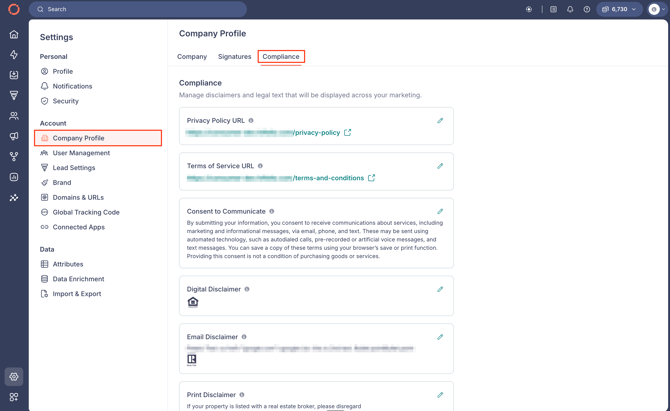Open Import & Export under Data
The width and height of the screenshot is (670, 411).
pyautogui.click(x=76, y=294)
